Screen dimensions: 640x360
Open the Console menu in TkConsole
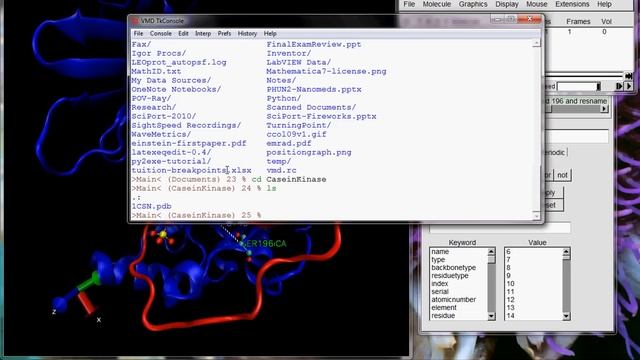point(160,33)
